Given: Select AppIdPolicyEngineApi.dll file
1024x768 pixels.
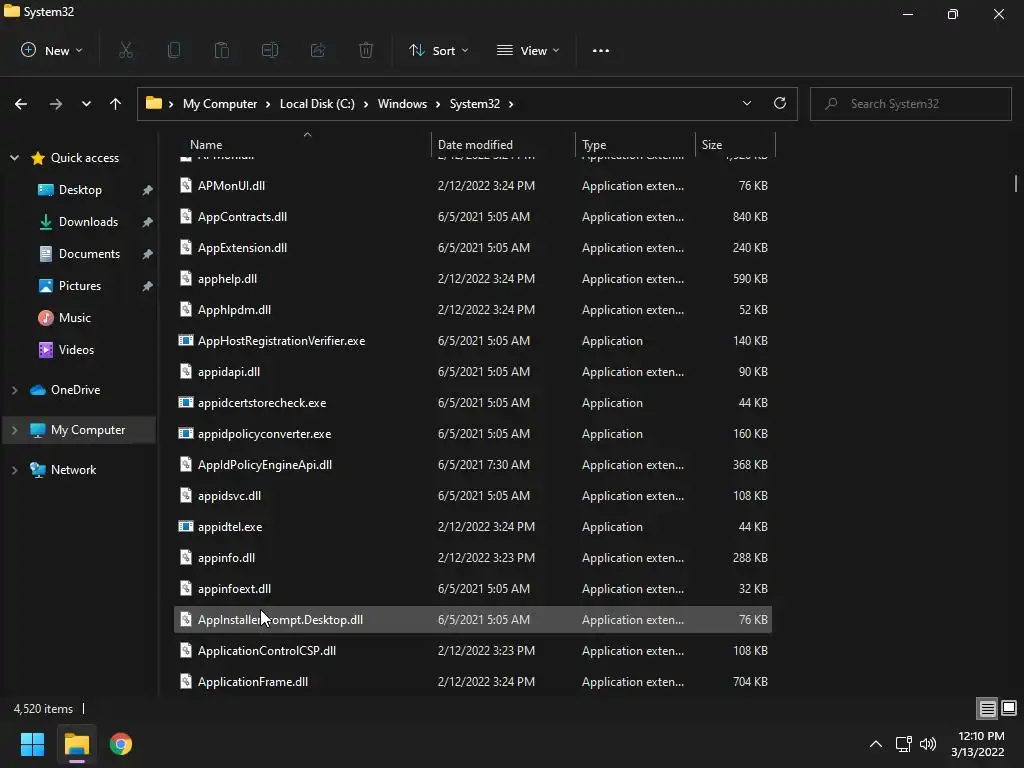Looking at the screenshot, I should tap(473, 464).
